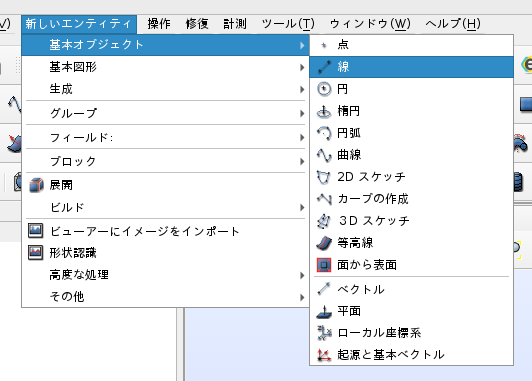532x381 pixels.
Task: Choose 形状認識 from the menu
Action: (x=165, y=253)
